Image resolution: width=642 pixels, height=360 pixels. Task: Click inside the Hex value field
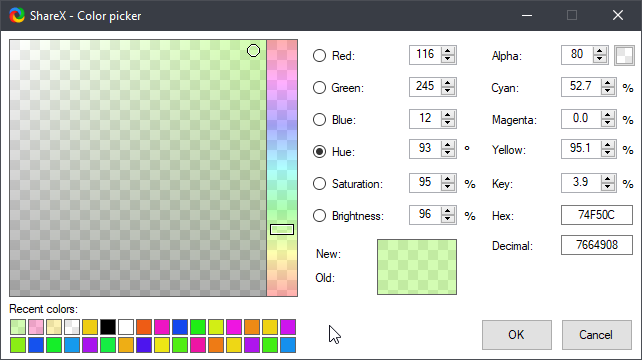pyautogui.click(x=597, y=215)
